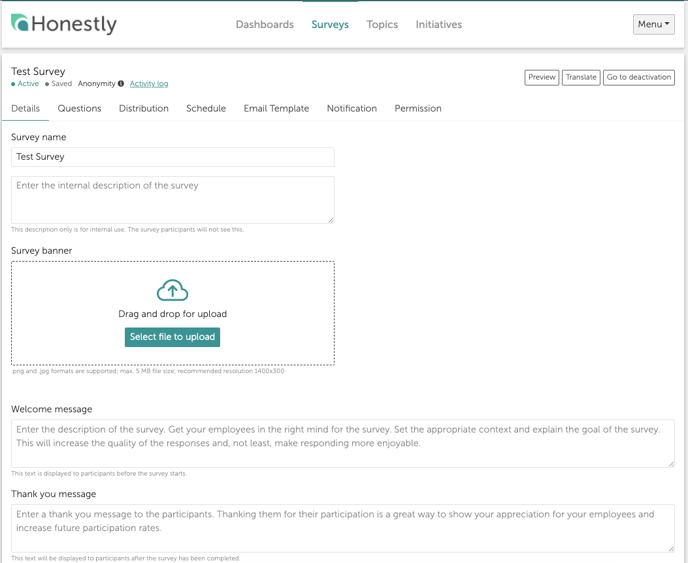Focus the Survey name input field
Image resolution: width=688 pixels, height=563 pixels.
coord(173,157)
